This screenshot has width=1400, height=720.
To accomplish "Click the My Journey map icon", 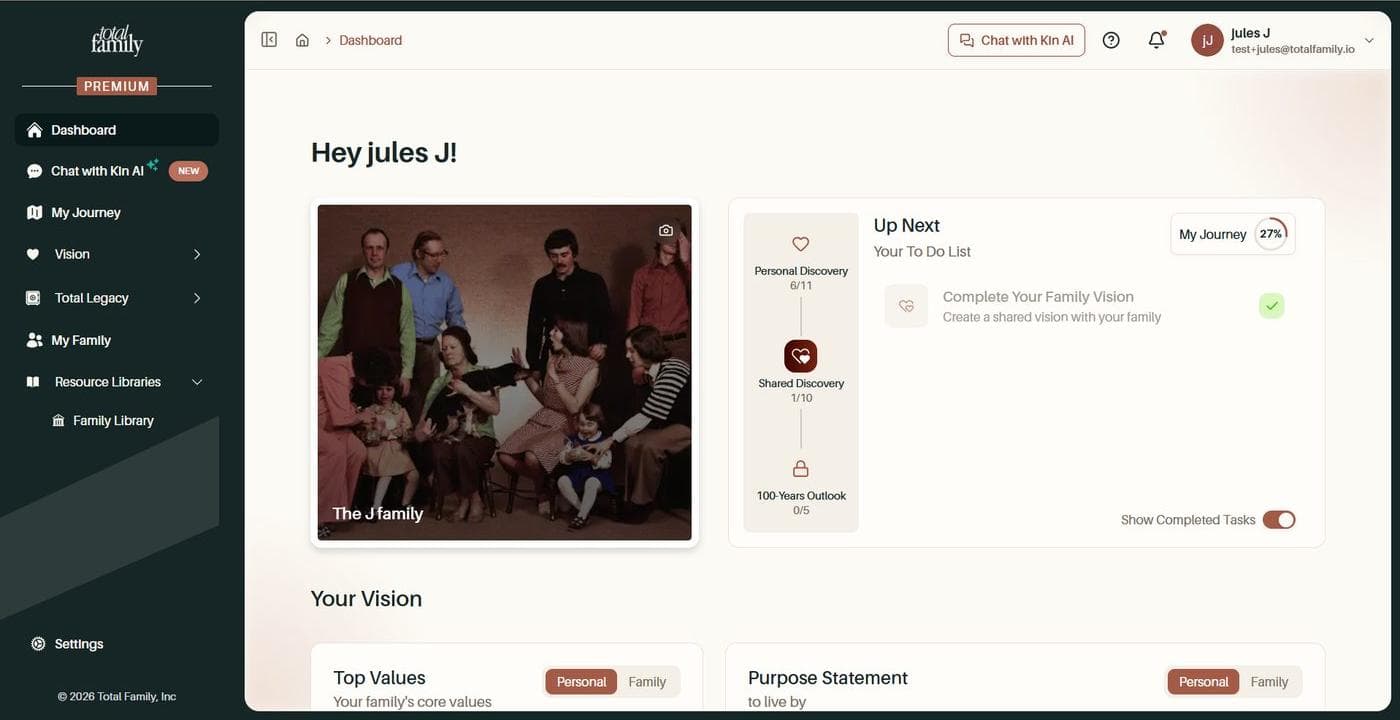I will (35, 212).
